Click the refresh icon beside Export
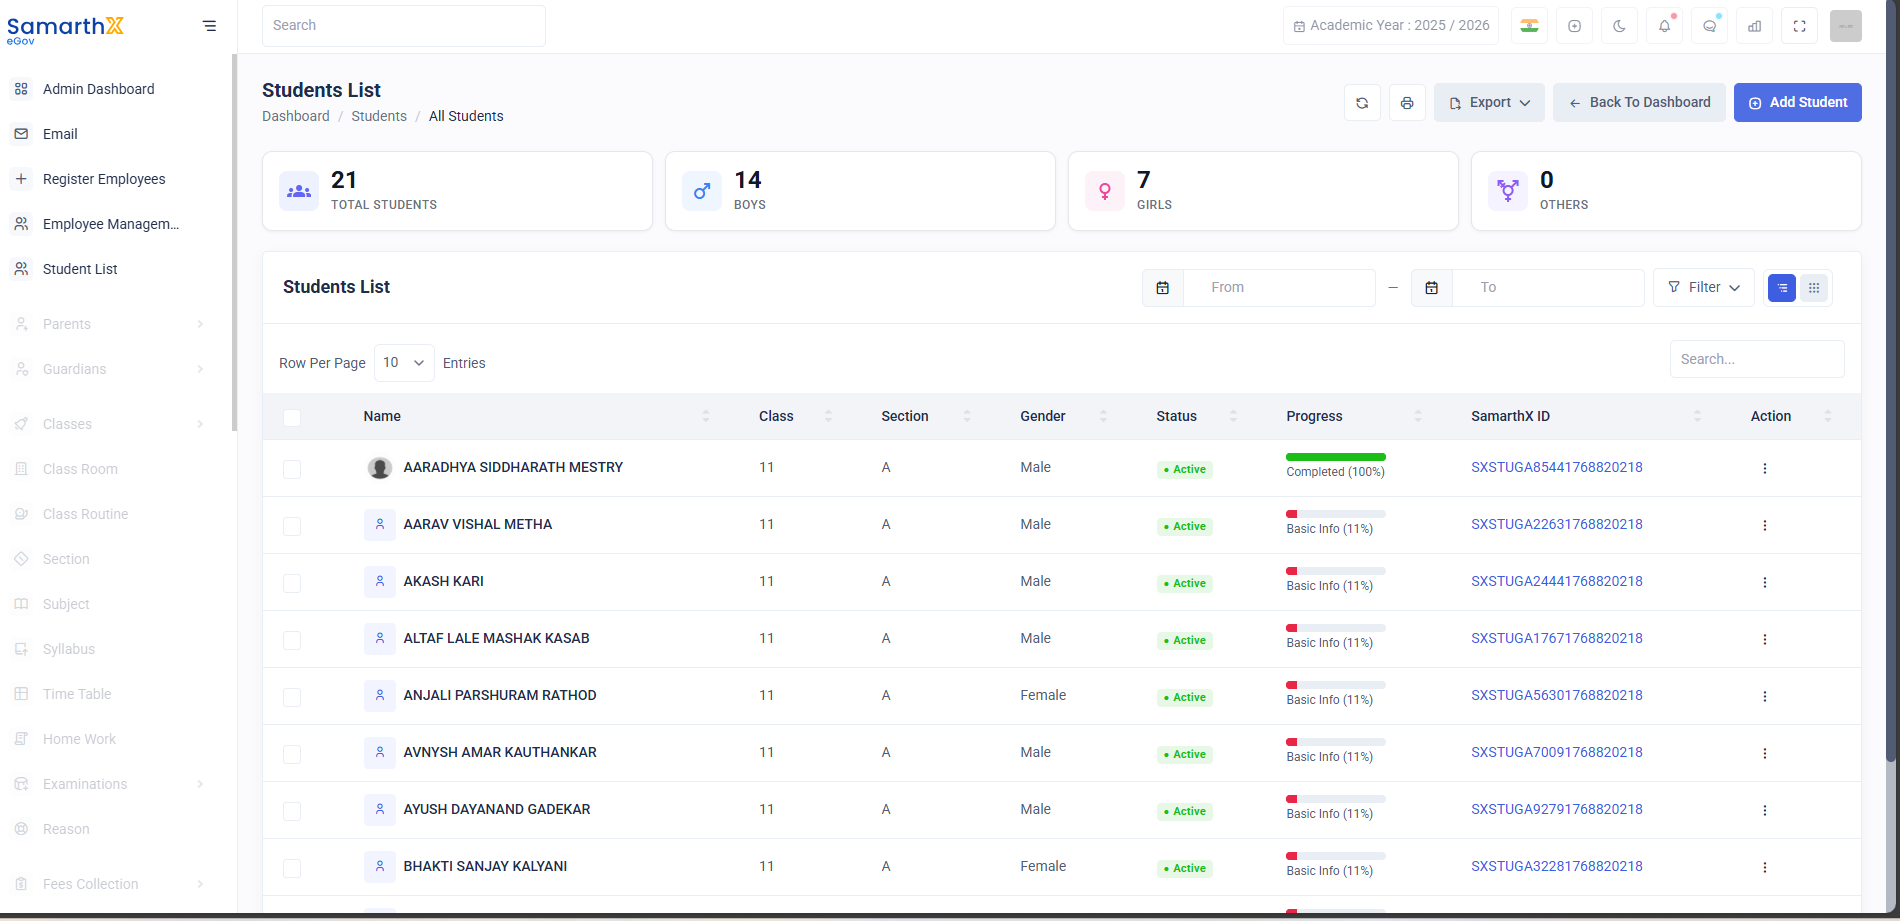Viewport: 1900px width, 921px height. pyautogui.click(x=1362, y=103)
